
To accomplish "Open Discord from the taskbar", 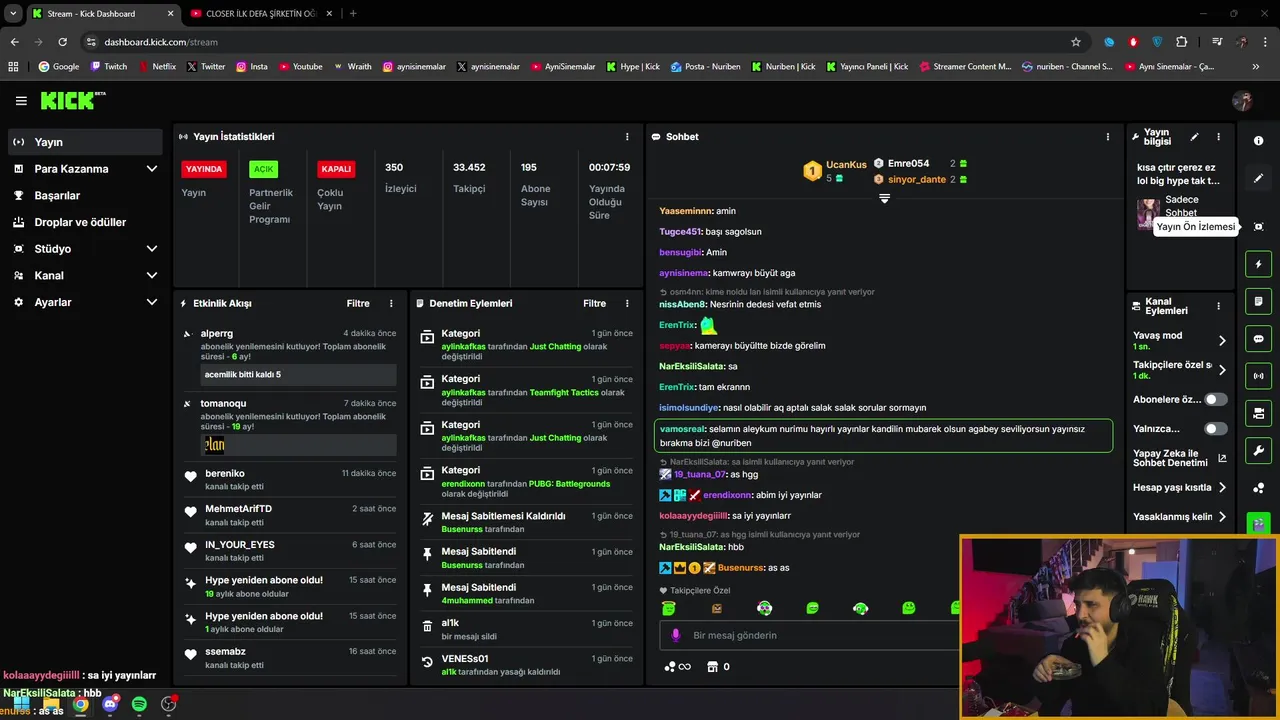I will click(x=110, y=705).
